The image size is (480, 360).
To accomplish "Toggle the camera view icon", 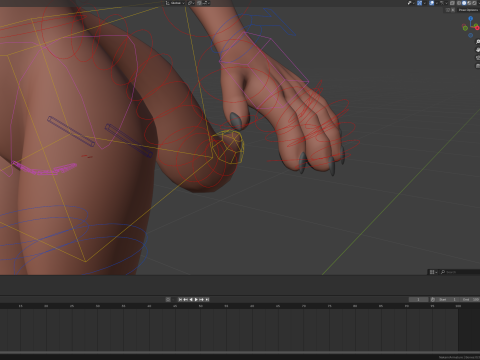I will 478,57.
